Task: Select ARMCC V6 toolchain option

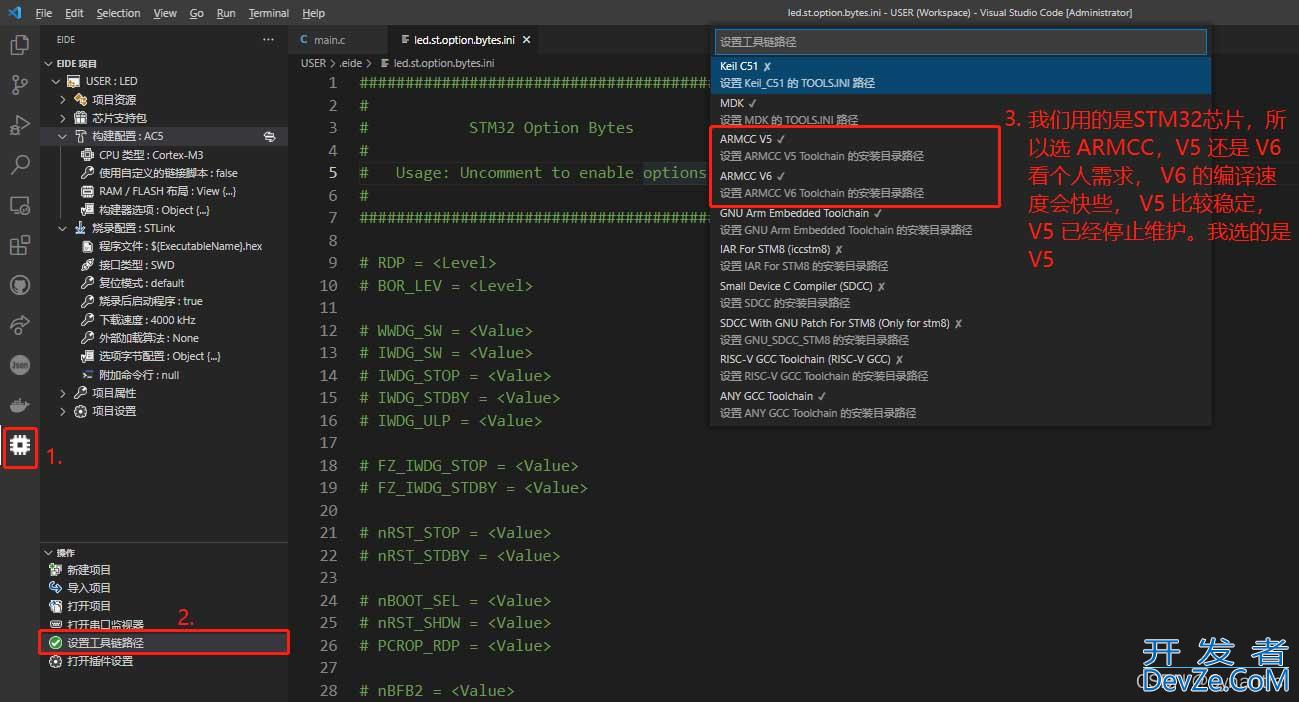Action: [960, 184]
